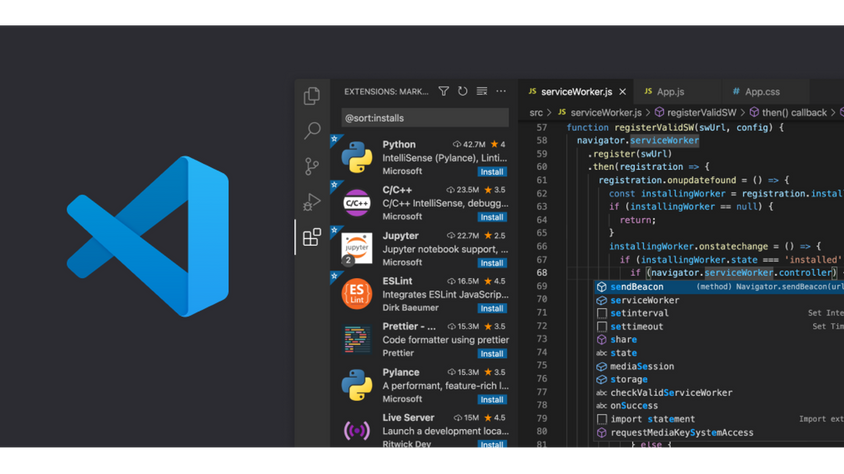Viewport: 844px width, 474px height.
Task: Select sendBeacon in the suggestion list
Action: tap(719, 287)
